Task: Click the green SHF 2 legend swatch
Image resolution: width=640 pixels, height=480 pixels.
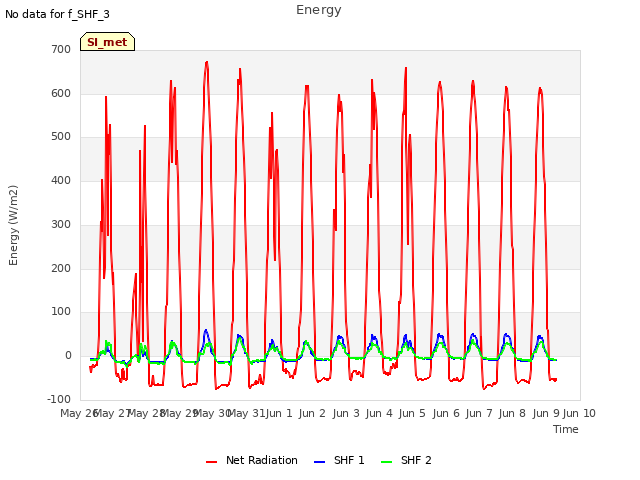Action: click(x=387, y=462)
